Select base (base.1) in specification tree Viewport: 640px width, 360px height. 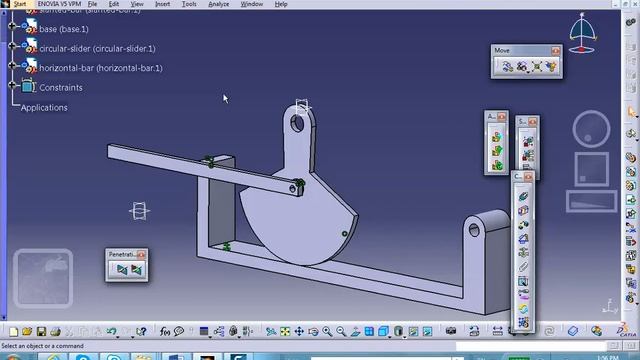64,29
